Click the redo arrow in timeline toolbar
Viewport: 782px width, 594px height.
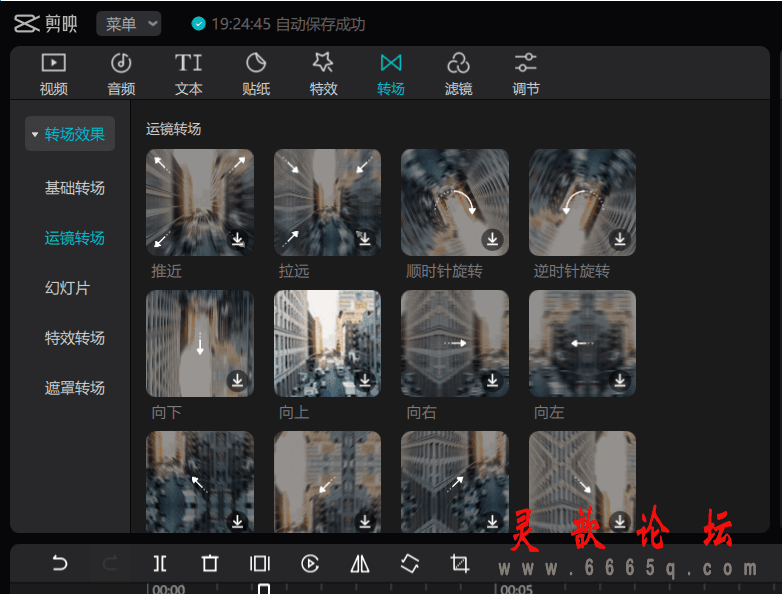pos(110,564)
